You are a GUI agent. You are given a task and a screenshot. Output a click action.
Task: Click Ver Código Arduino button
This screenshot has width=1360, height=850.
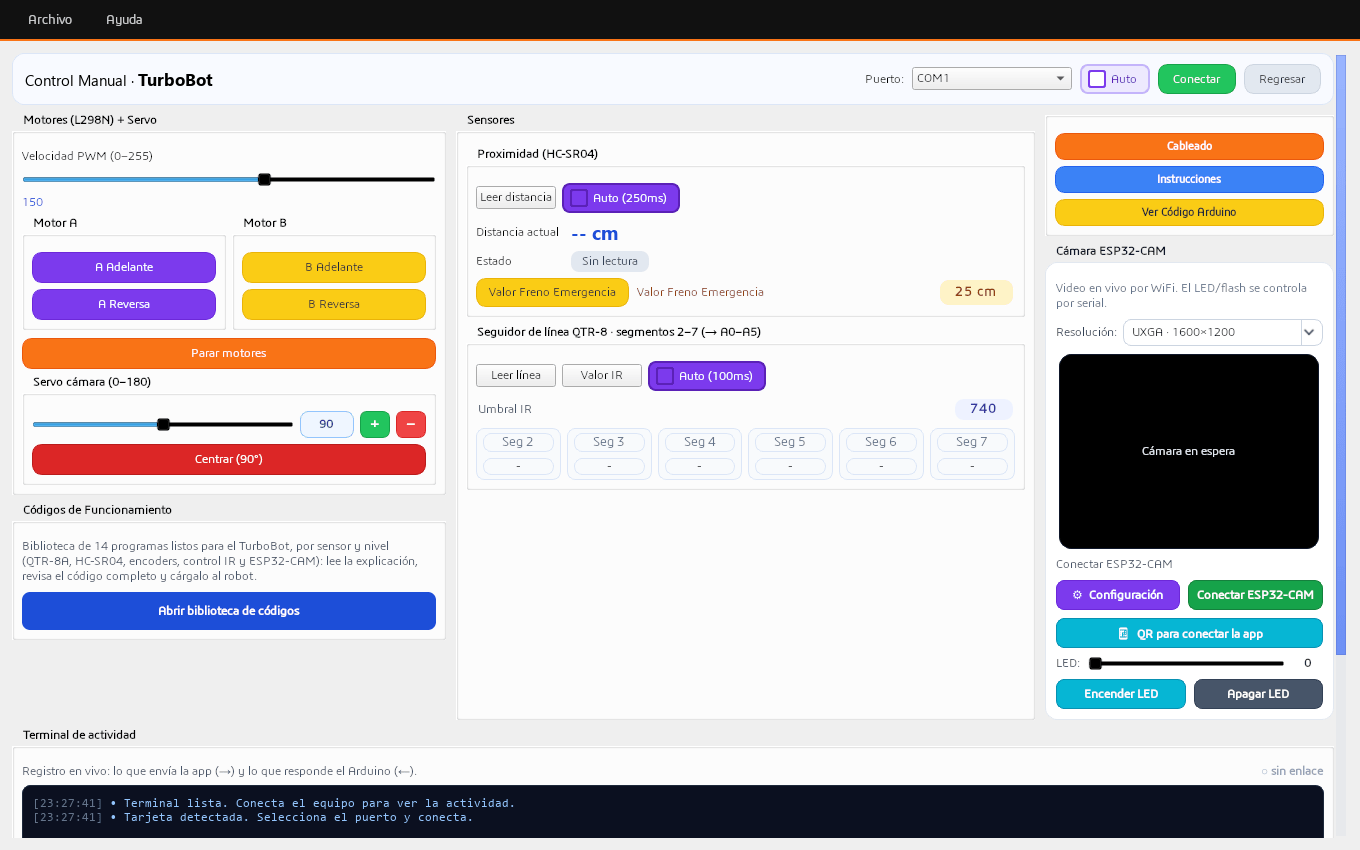(1189, 212)
